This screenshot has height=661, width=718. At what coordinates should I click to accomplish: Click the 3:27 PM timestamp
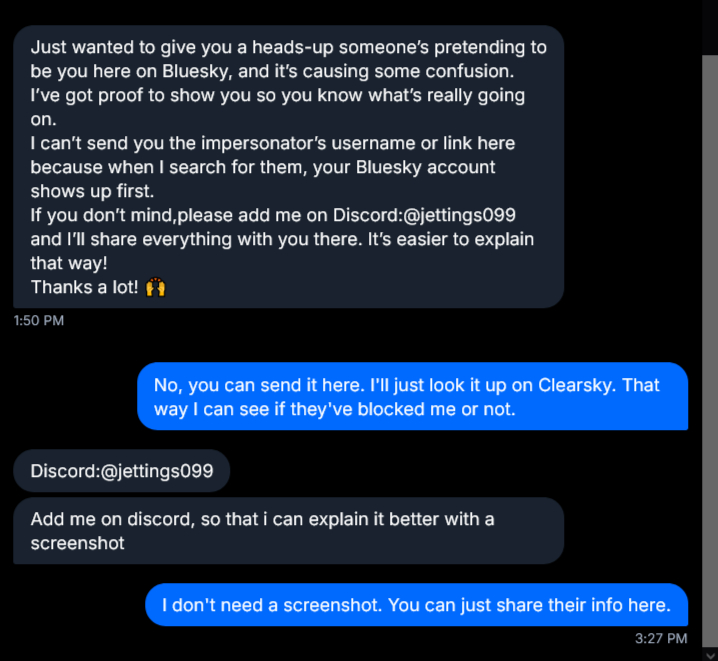tap(661, 638)
